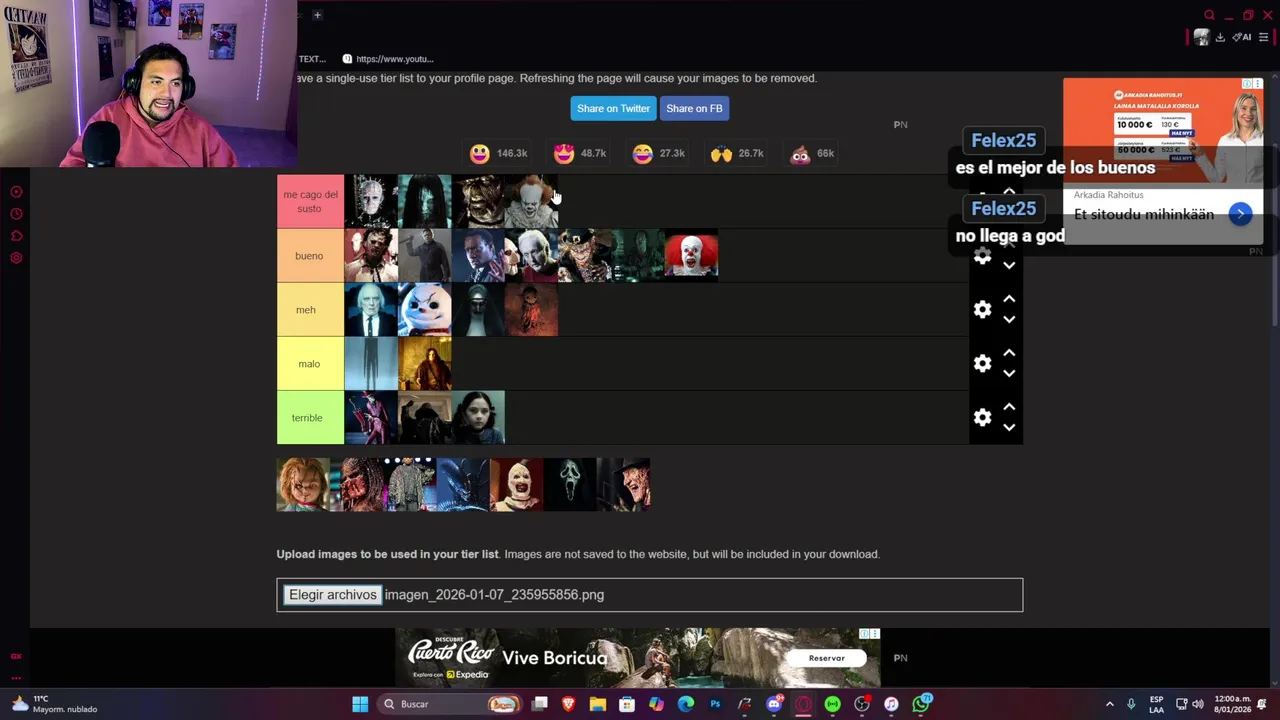
Task: Open the browser easy setup menu icon
Action: [x=1263, y=38]
